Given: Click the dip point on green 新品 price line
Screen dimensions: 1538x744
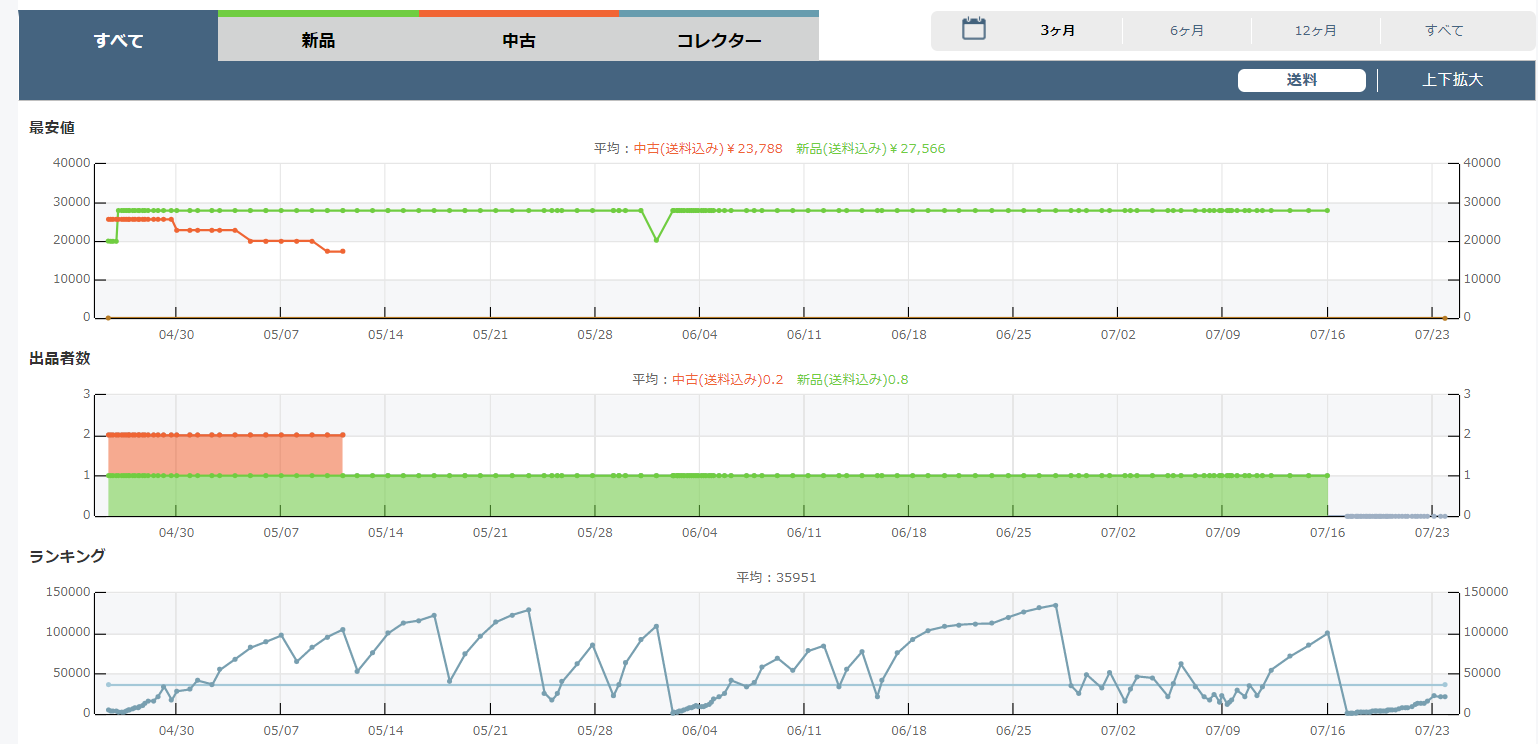Looking at the screenshot, I should click(656, 240).
